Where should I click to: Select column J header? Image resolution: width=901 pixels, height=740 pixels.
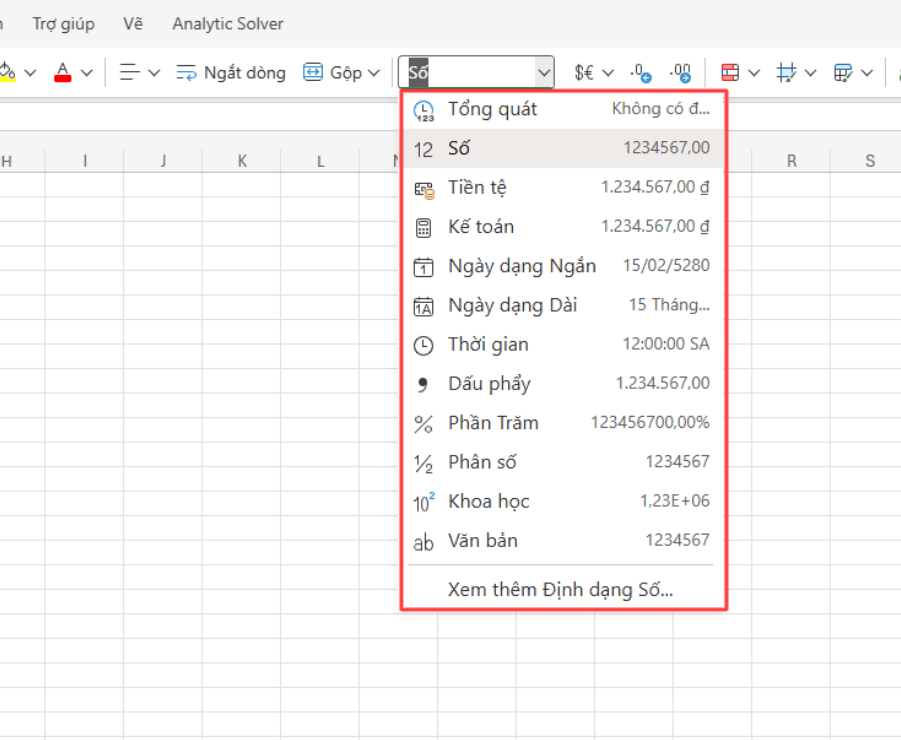[163, 161]
